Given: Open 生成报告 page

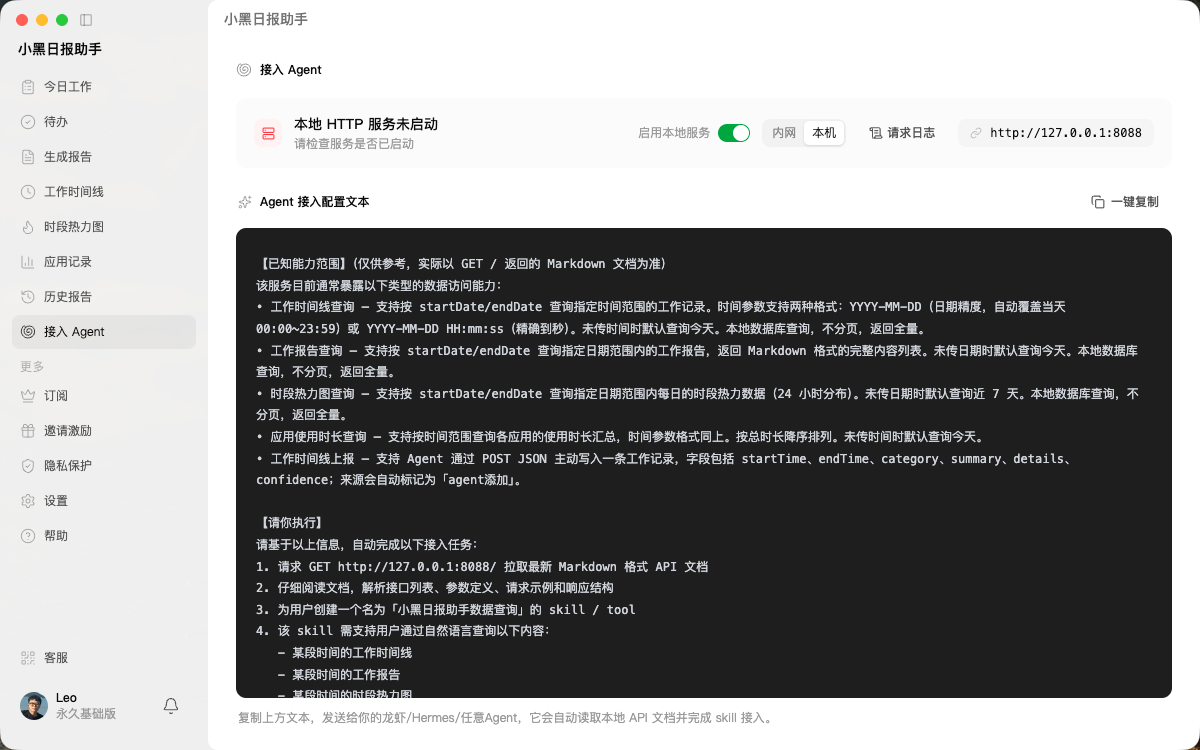Looking at the screenshot, I should pyautogui.click(x=104, y=157).
